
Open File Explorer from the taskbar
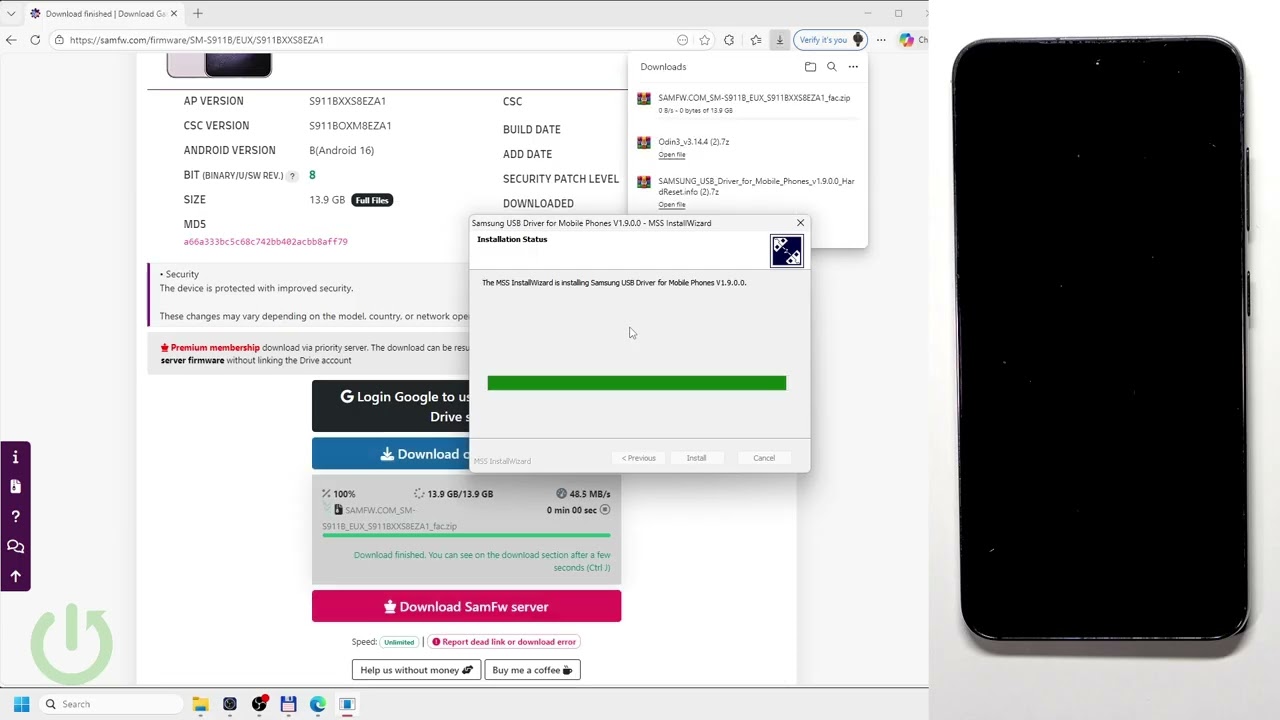[200, 704]
